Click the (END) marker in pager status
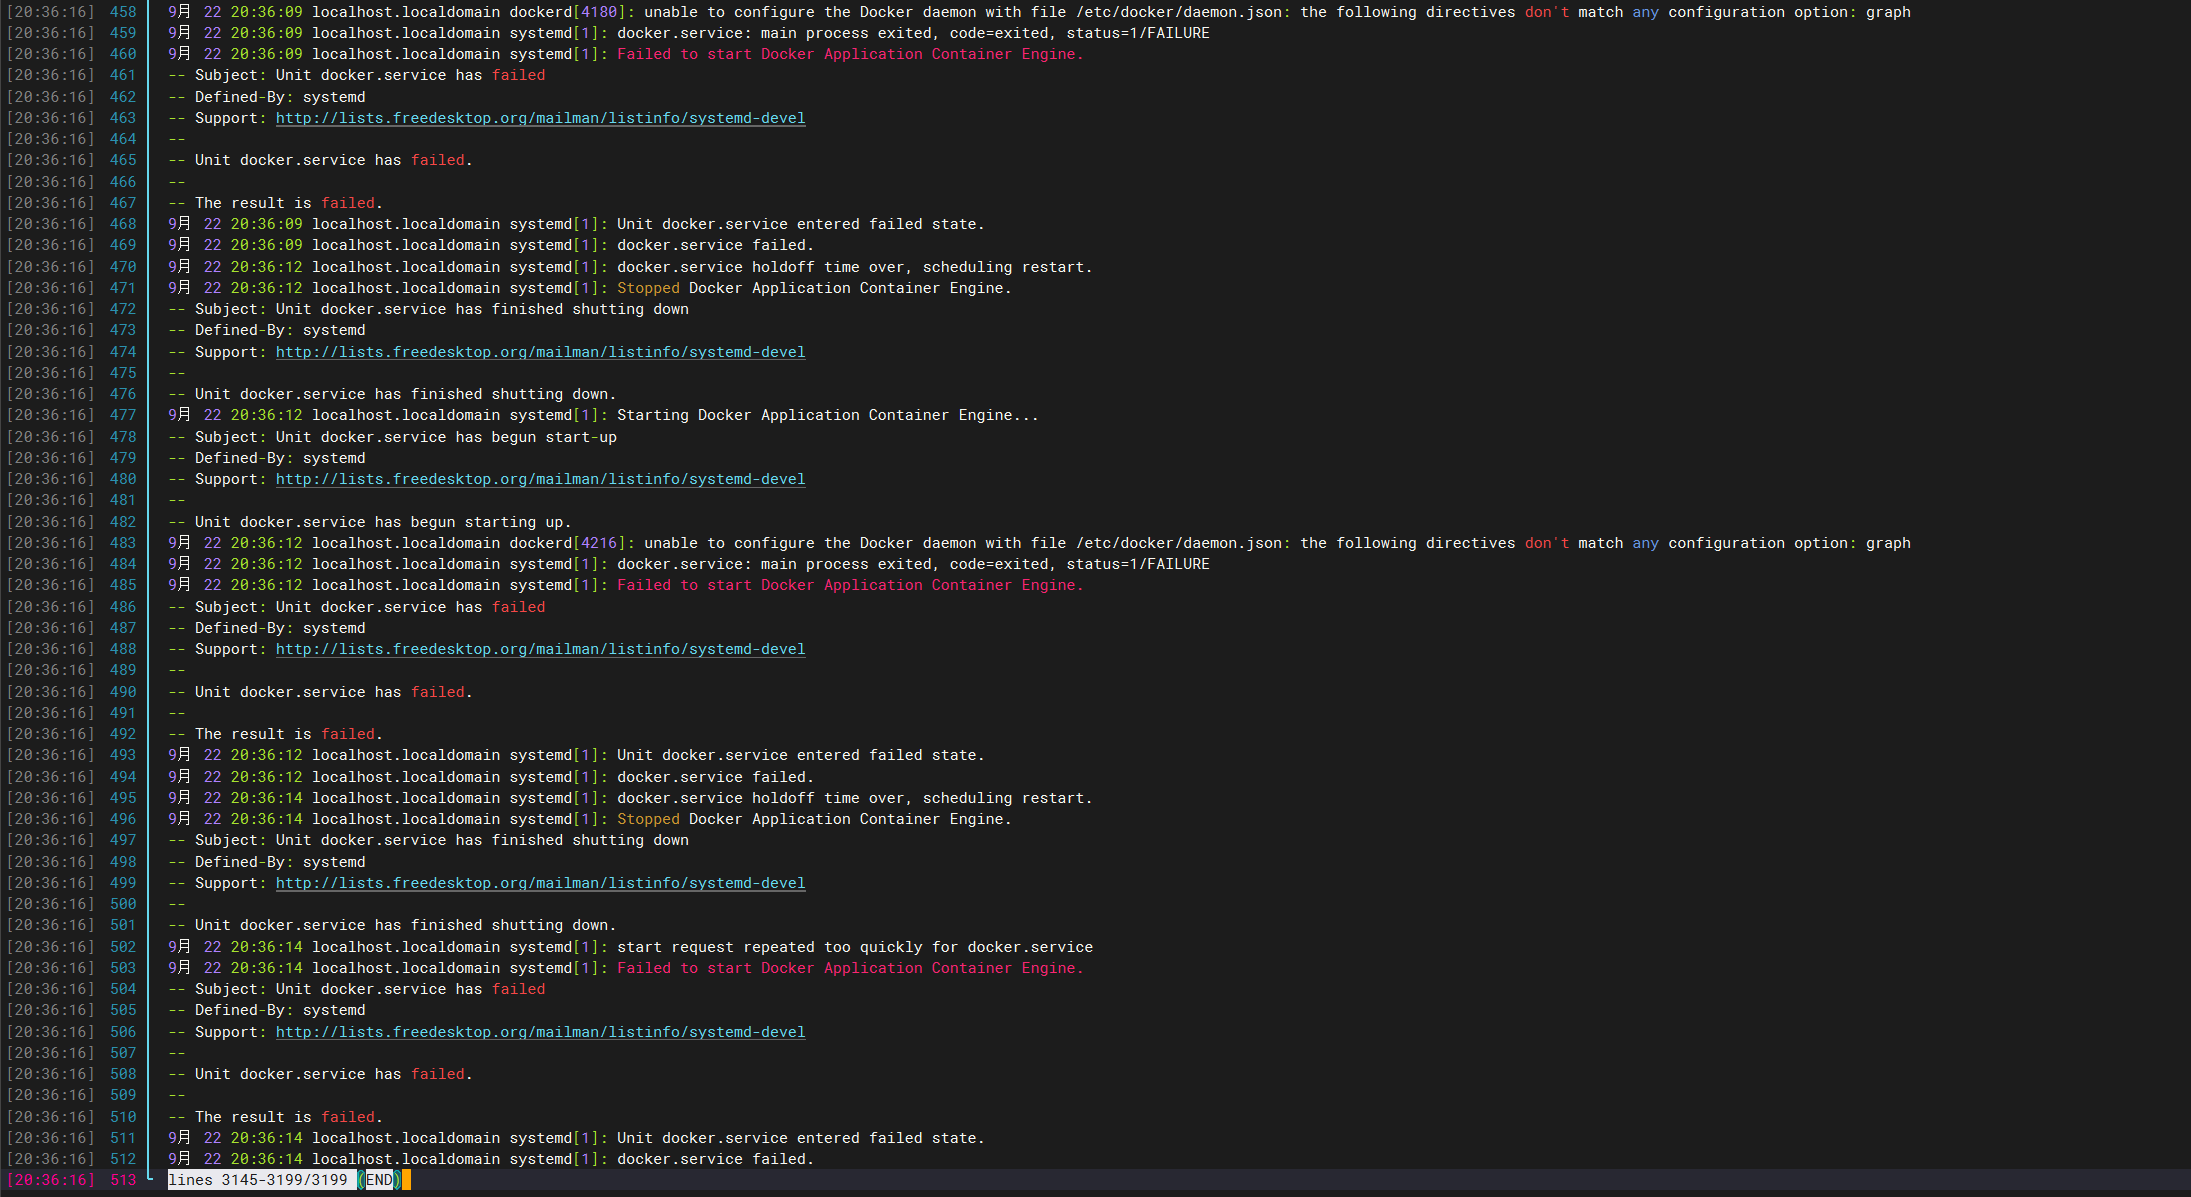The height and width of the screenshot is (1197, 2191). [x=379, y=1180]
